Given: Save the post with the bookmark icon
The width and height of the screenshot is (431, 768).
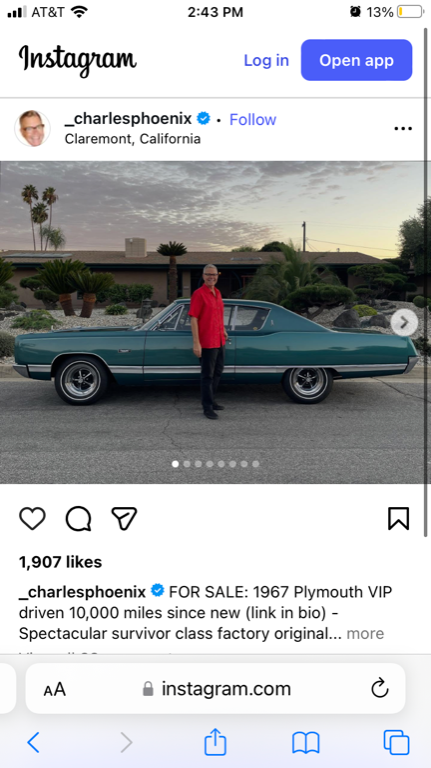Looking at the screenshot, I should tap(398, 518).
